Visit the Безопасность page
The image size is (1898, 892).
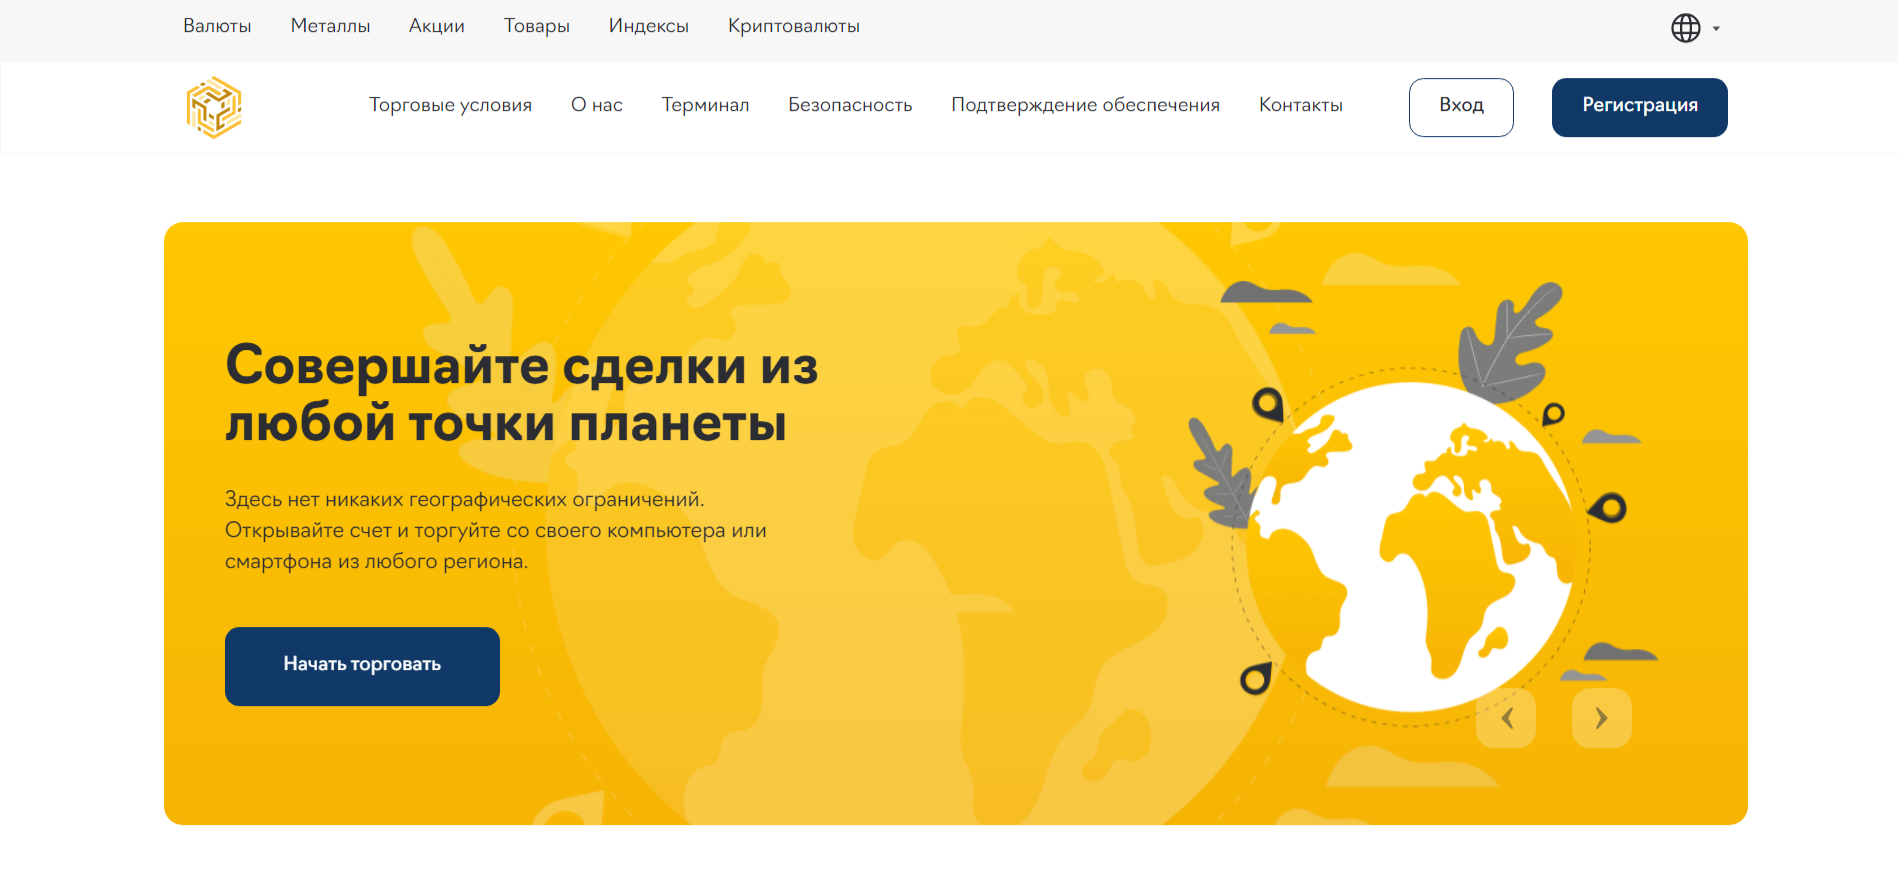850,105
